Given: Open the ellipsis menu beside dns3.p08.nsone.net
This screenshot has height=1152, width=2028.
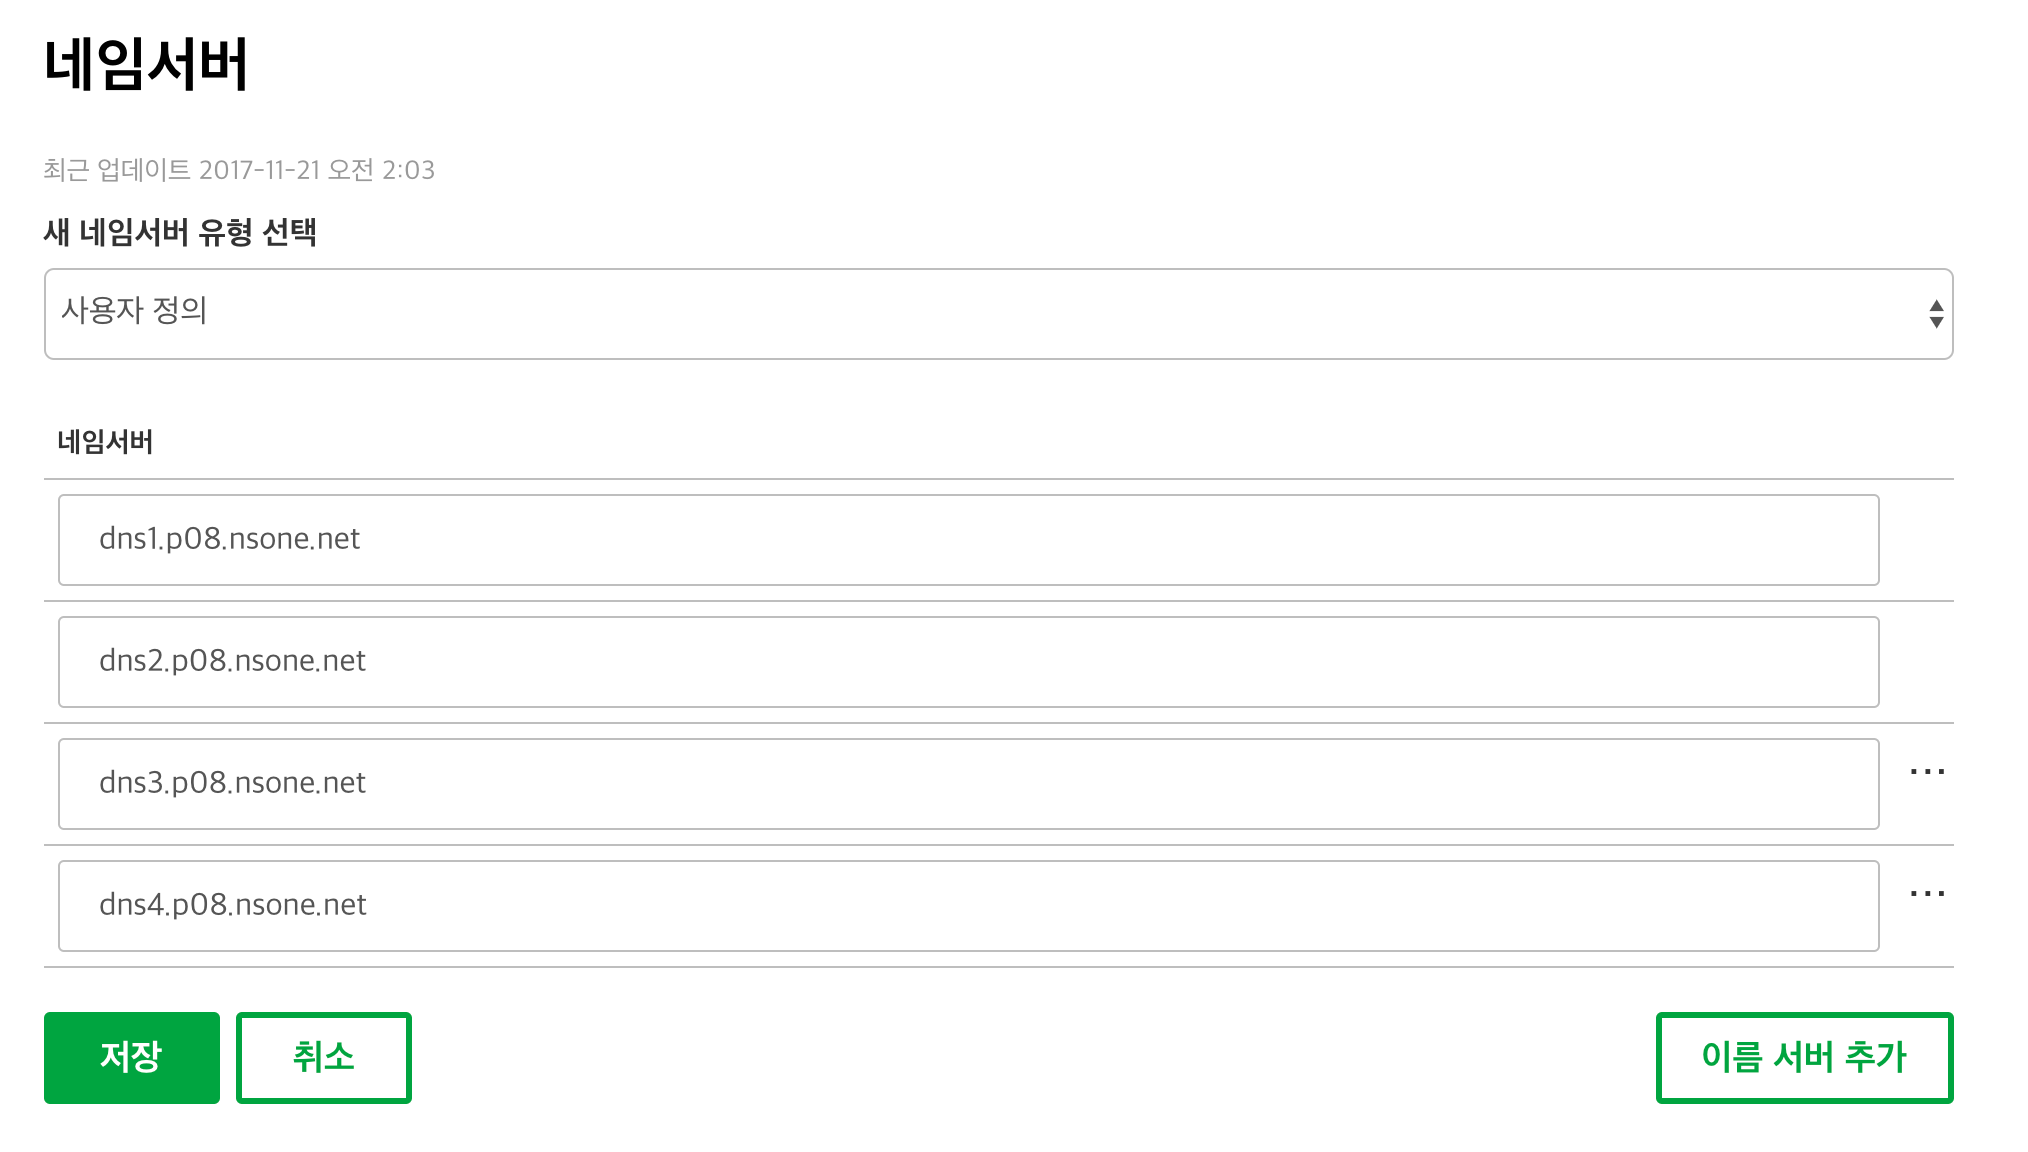Looking at the screenshot, I should (x=1927, y=772).
